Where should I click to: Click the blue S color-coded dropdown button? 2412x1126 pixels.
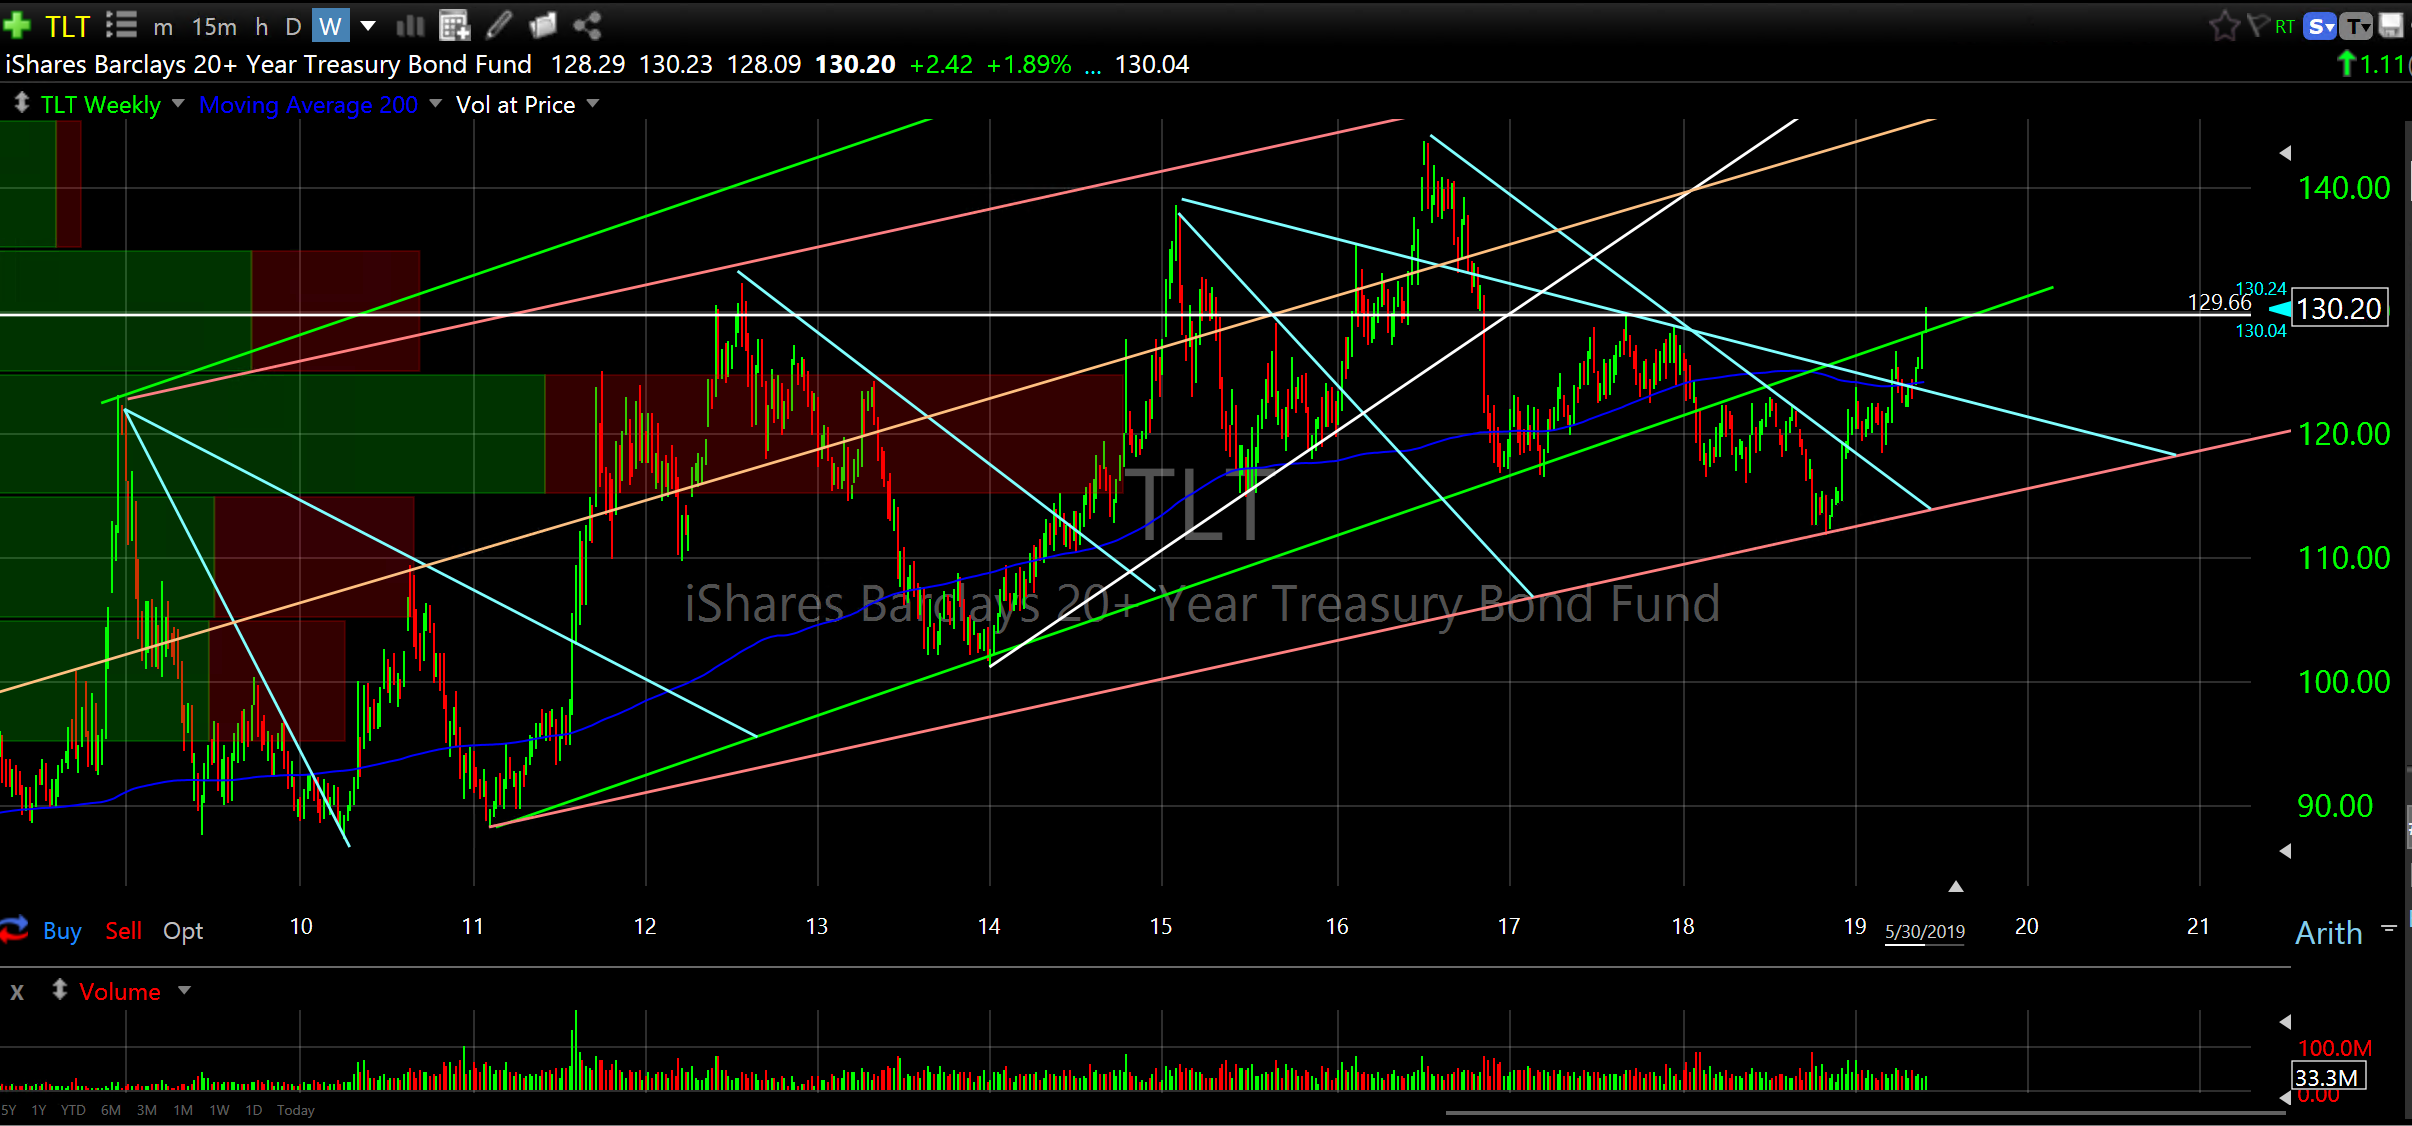click(x=2320, y=27)
